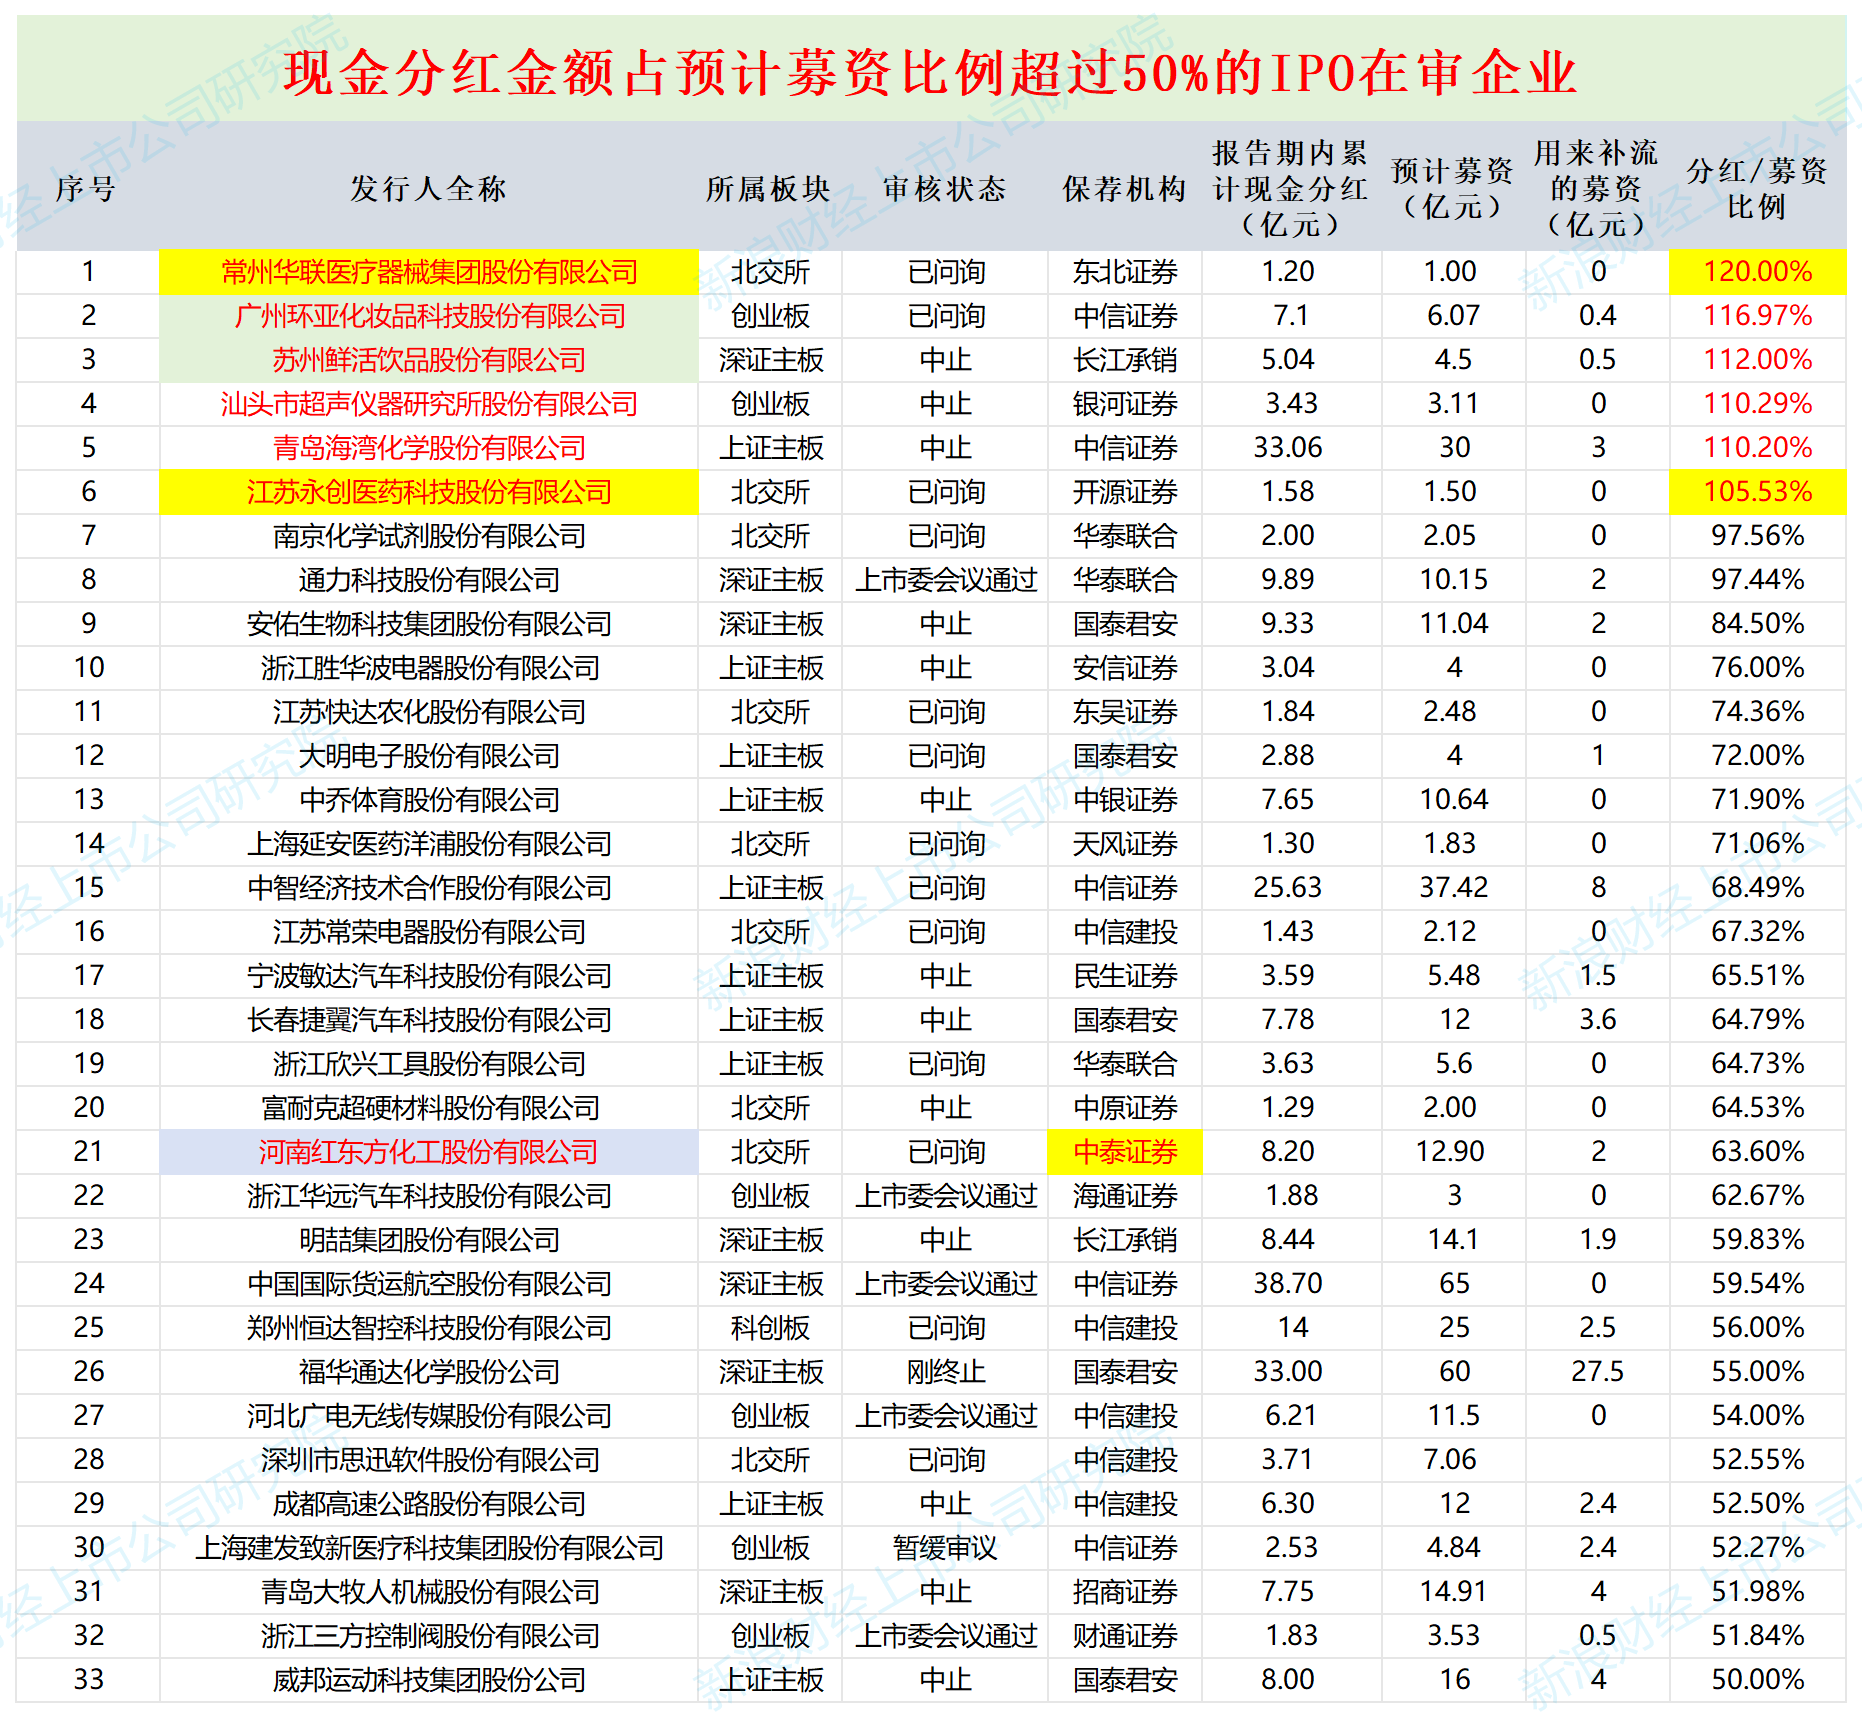Image resolution: width=1862 pixels, height=1718 pixels.
Task: Click the 审核状态 column header
Action: [x=945, y=189]
